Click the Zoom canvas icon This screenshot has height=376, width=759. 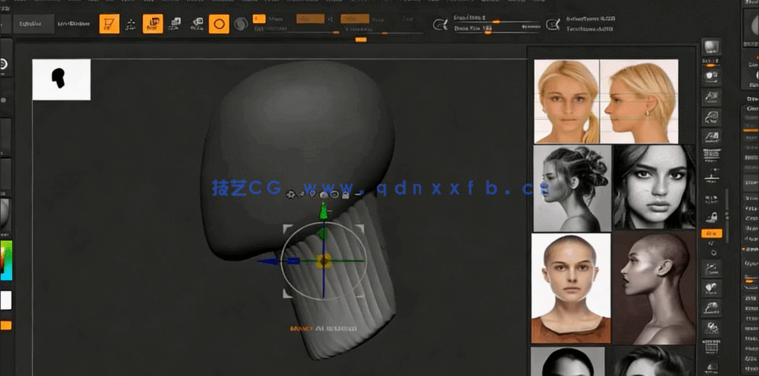tap(711, 97)
